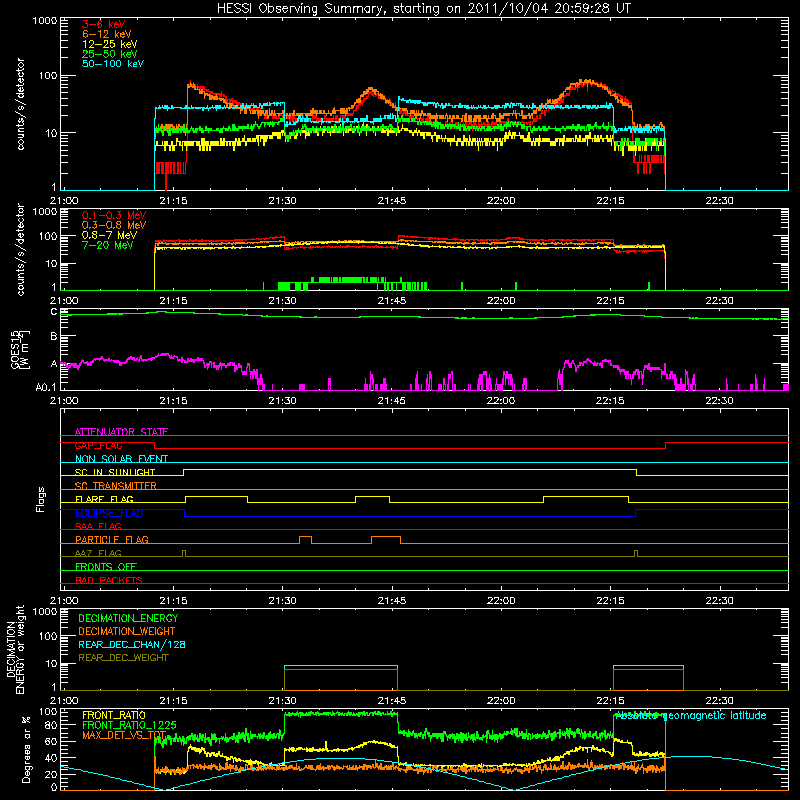800x800 pixels.
Task: Select the ATTENUATOR_STATE flag label
Action: click(x=121, y=432)
